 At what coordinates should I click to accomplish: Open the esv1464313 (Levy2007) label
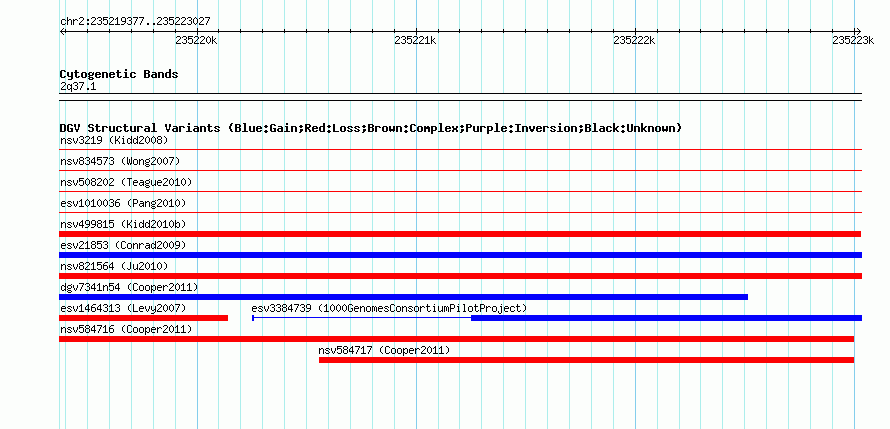(123, 308)
